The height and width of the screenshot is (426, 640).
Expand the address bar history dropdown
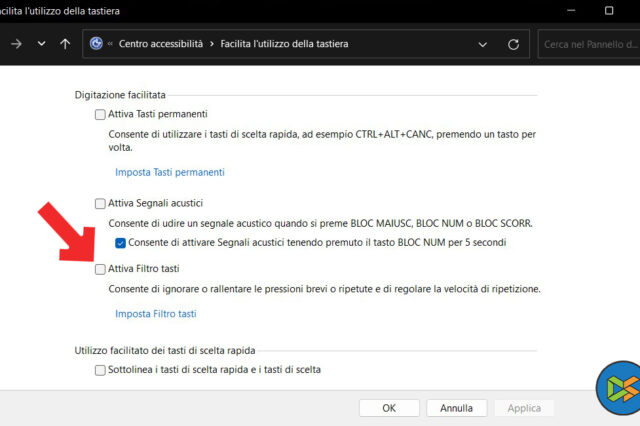click(x=483, y=44)
